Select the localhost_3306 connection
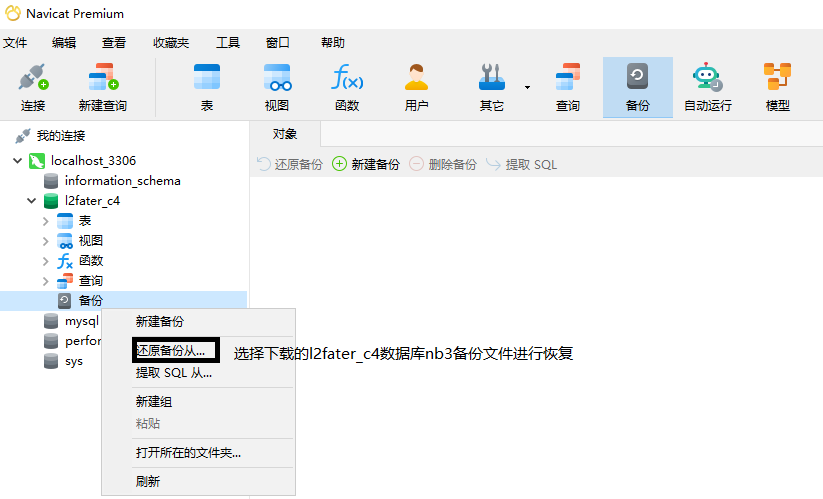The width and height of the screenshot is (823, 499). (x=93, y=161)
